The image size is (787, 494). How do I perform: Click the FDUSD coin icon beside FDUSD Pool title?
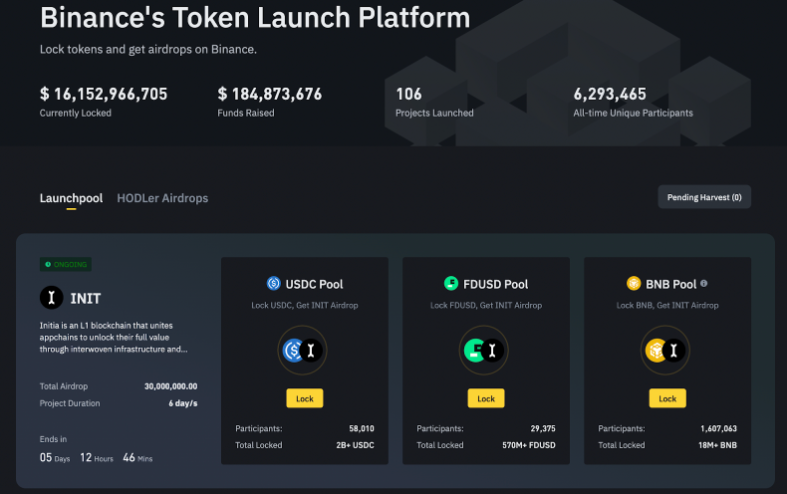451,284
